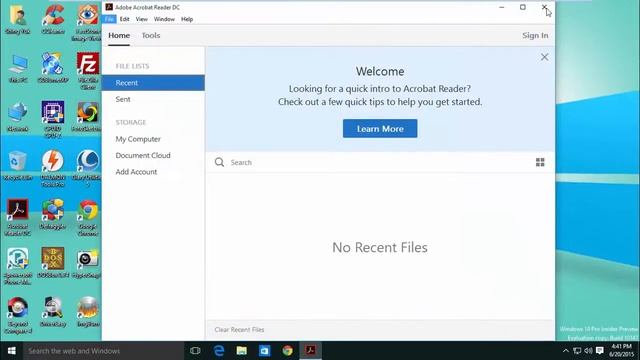Open the Windows Start menu

point(11,351)
